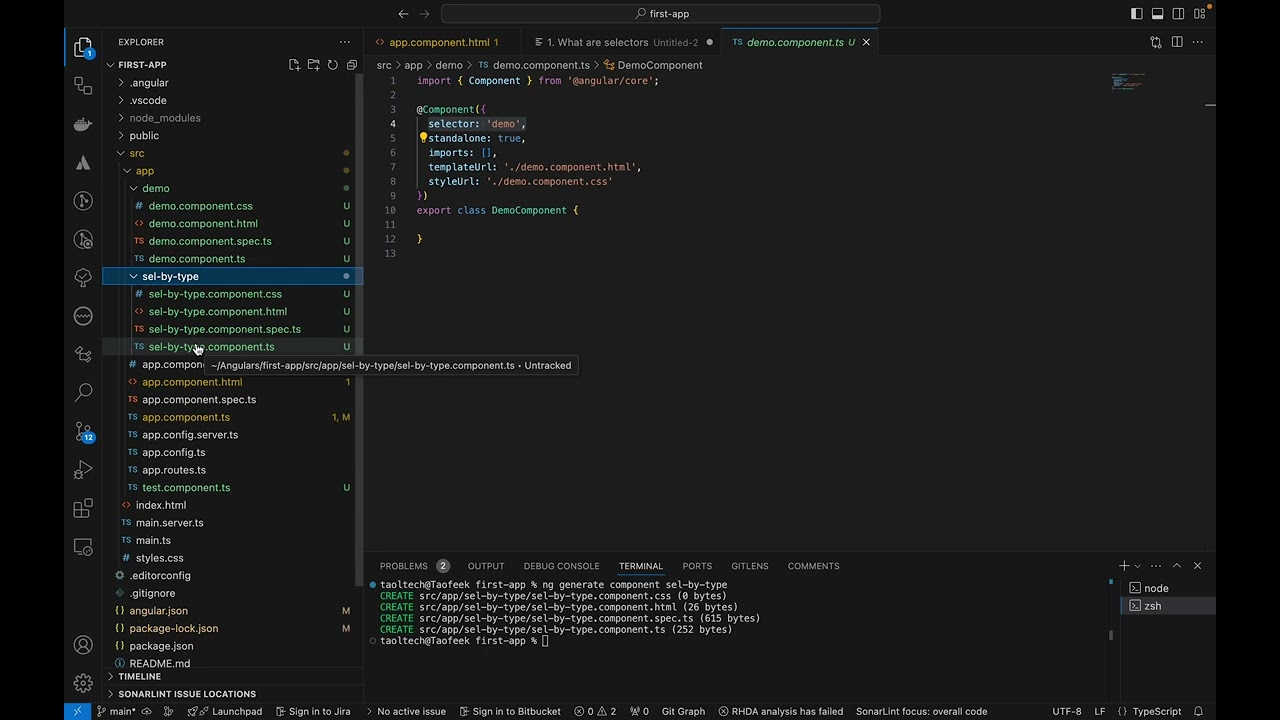The image size is (1280, 720).
Task: Click the command center search field first-app
Action: 661,14
